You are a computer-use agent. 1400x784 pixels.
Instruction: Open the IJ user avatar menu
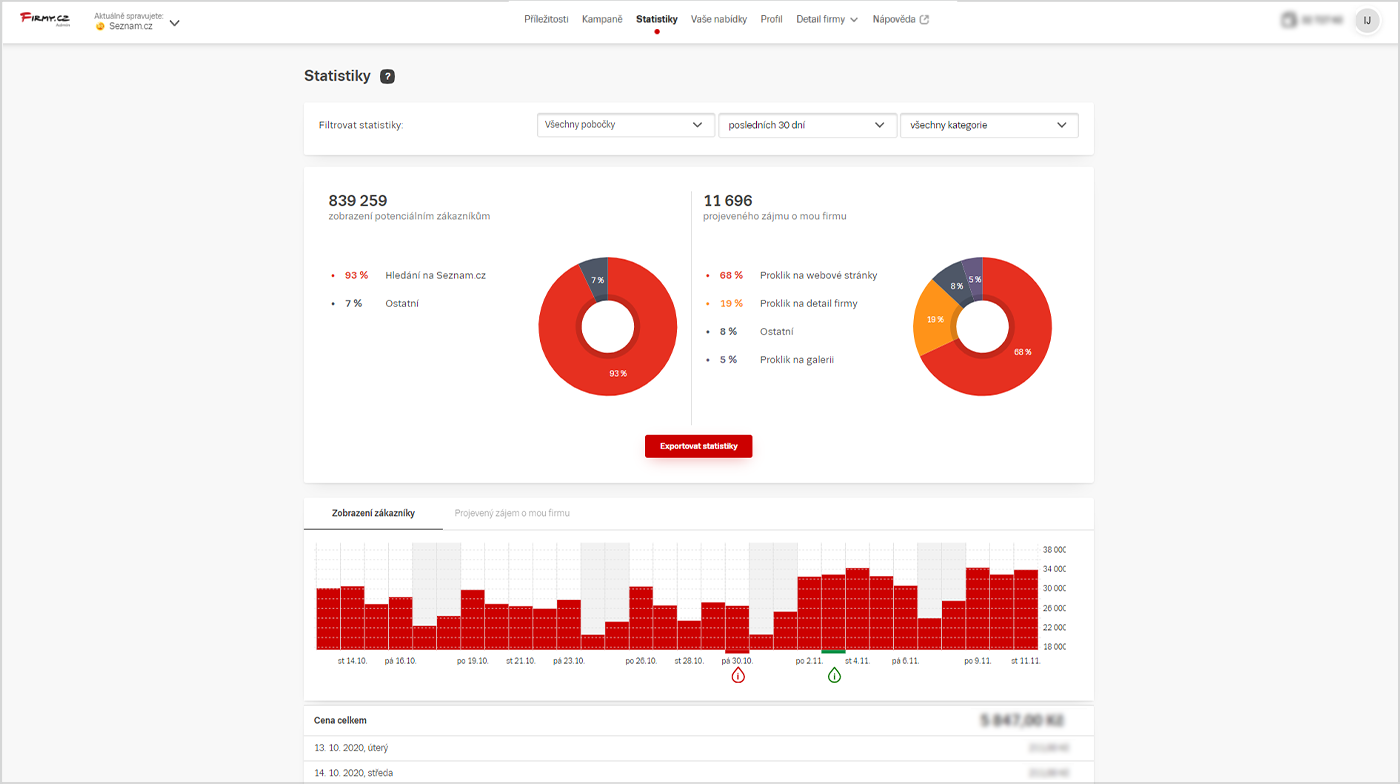click(1367, 20)
